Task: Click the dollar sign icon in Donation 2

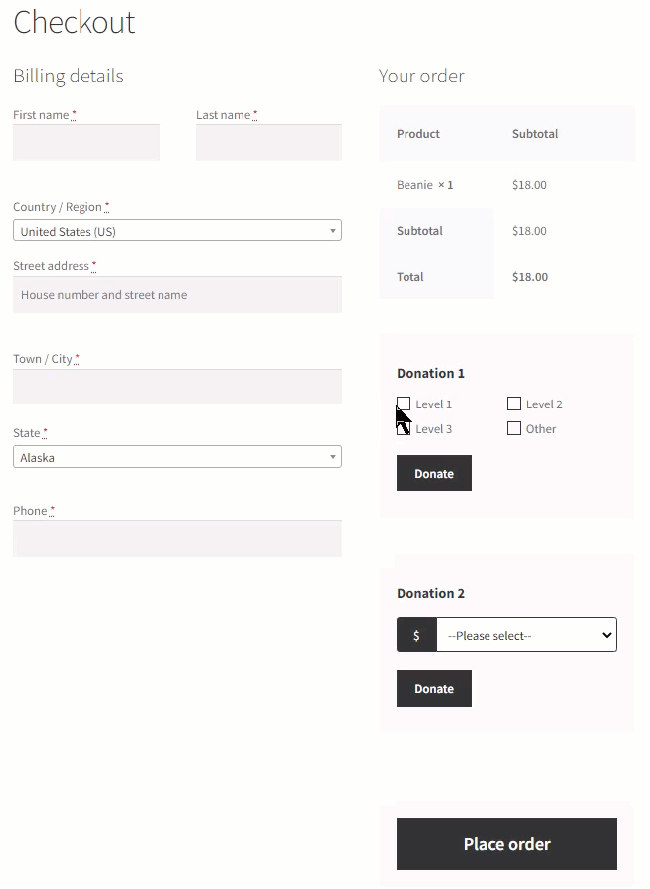Action: [416, 636]
